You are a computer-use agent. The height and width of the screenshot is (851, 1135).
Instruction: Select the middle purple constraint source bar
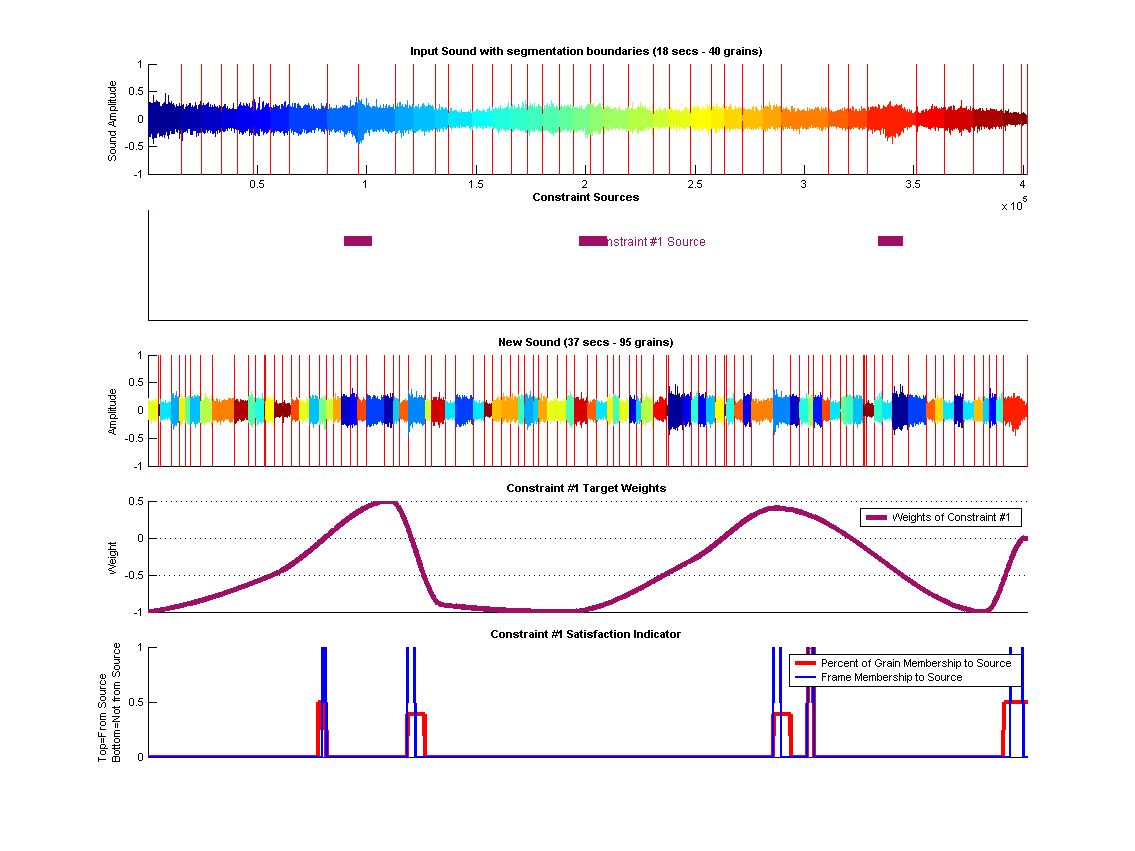coord(592,241)
